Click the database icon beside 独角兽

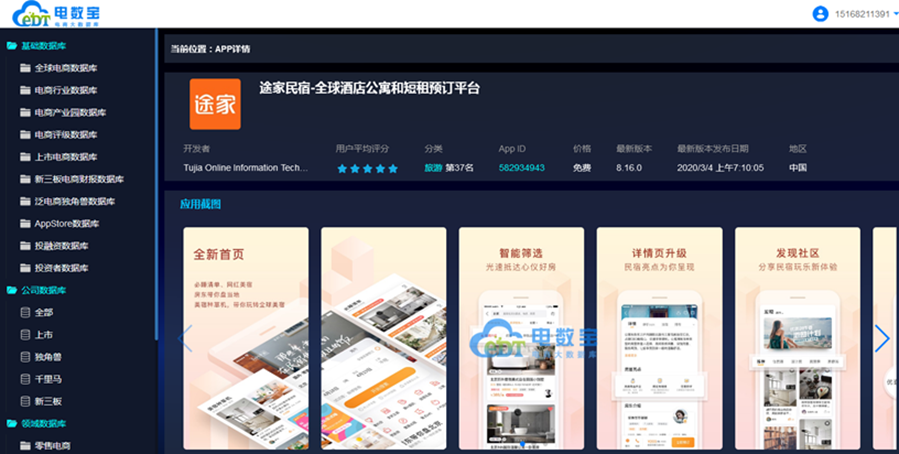[x=25, y=357]
